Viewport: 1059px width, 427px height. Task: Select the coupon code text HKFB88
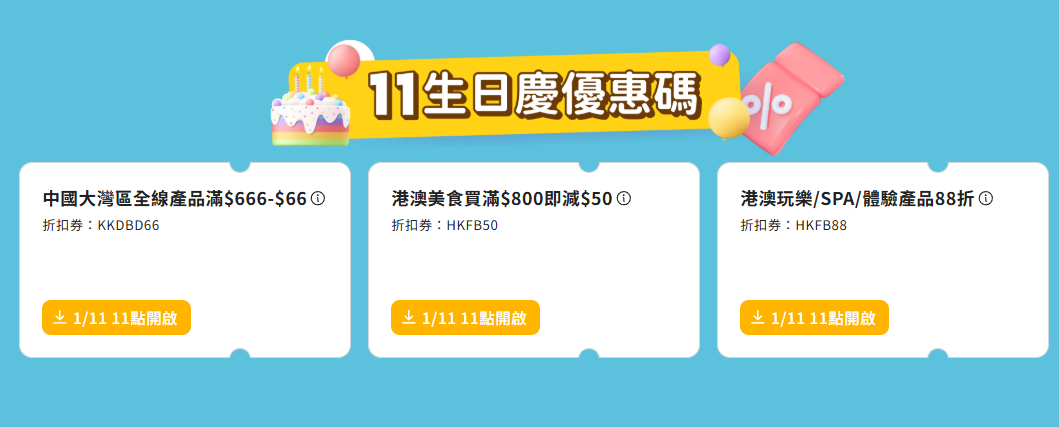(821, 226)
